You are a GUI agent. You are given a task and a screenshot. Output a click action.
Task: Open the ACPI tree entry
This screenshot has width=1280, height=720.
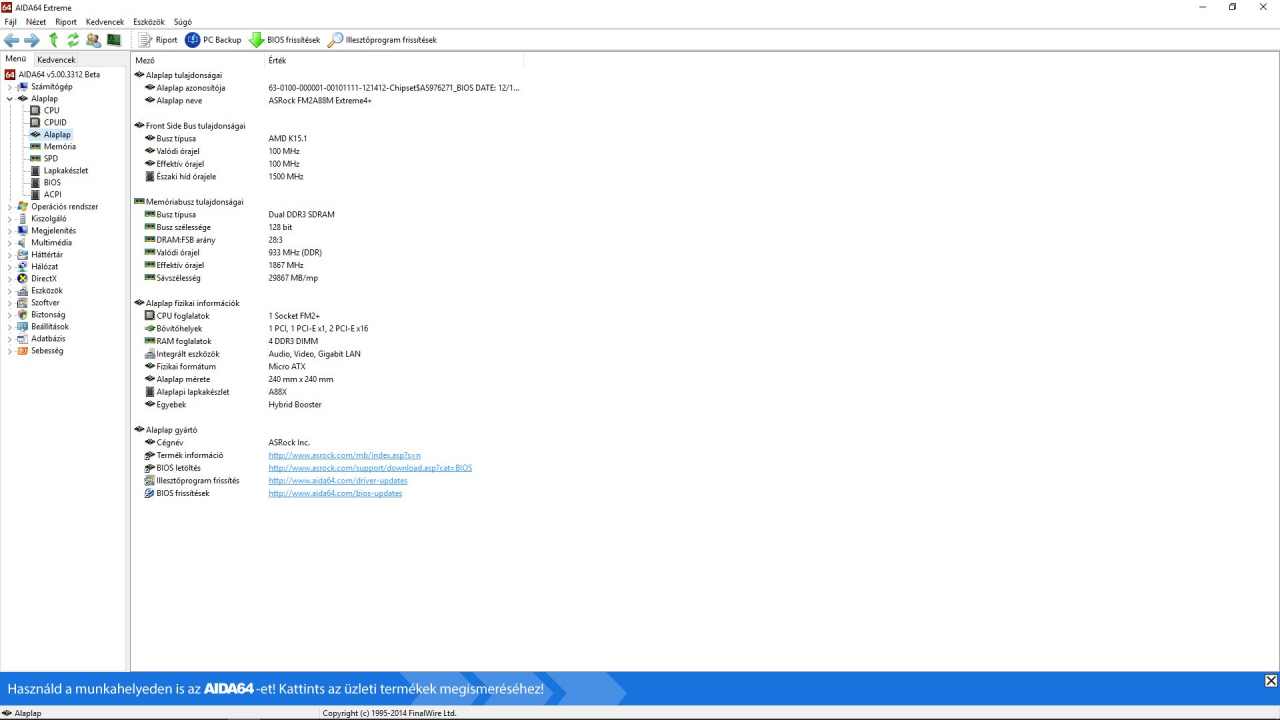(x=52, y=194)
